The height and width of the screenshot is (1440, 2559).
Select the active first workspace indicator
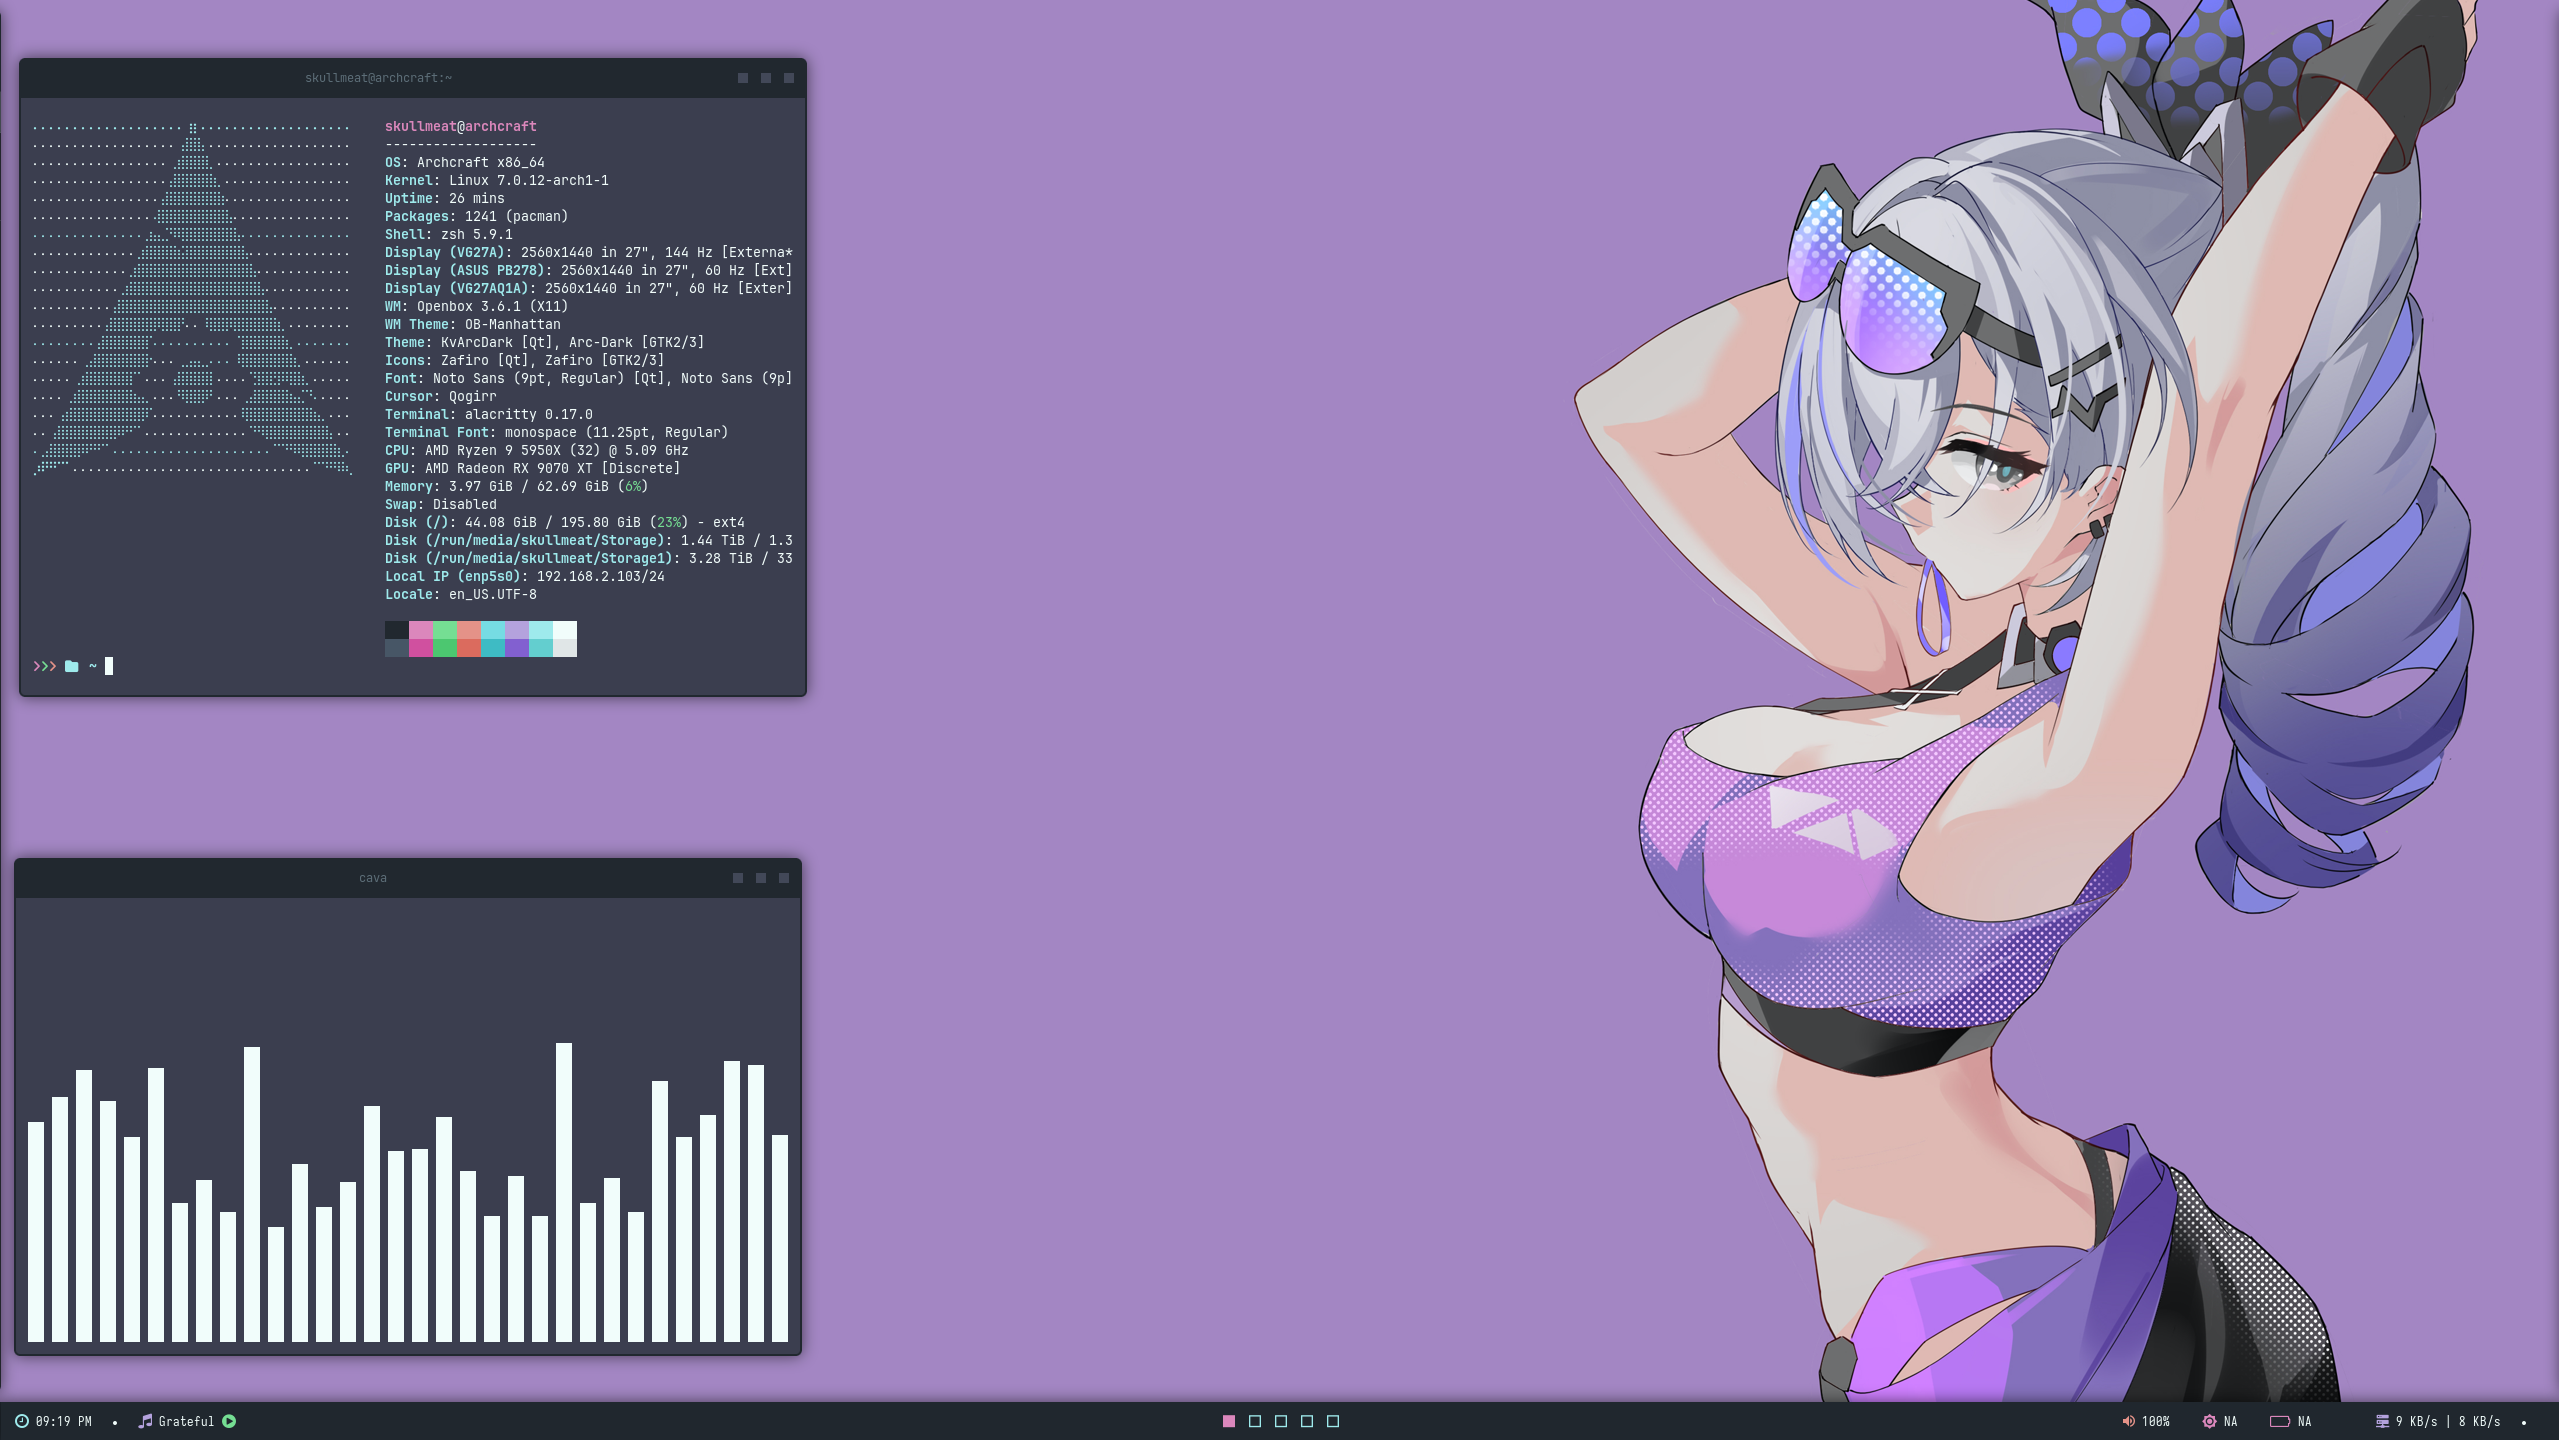[1229, 1421]
